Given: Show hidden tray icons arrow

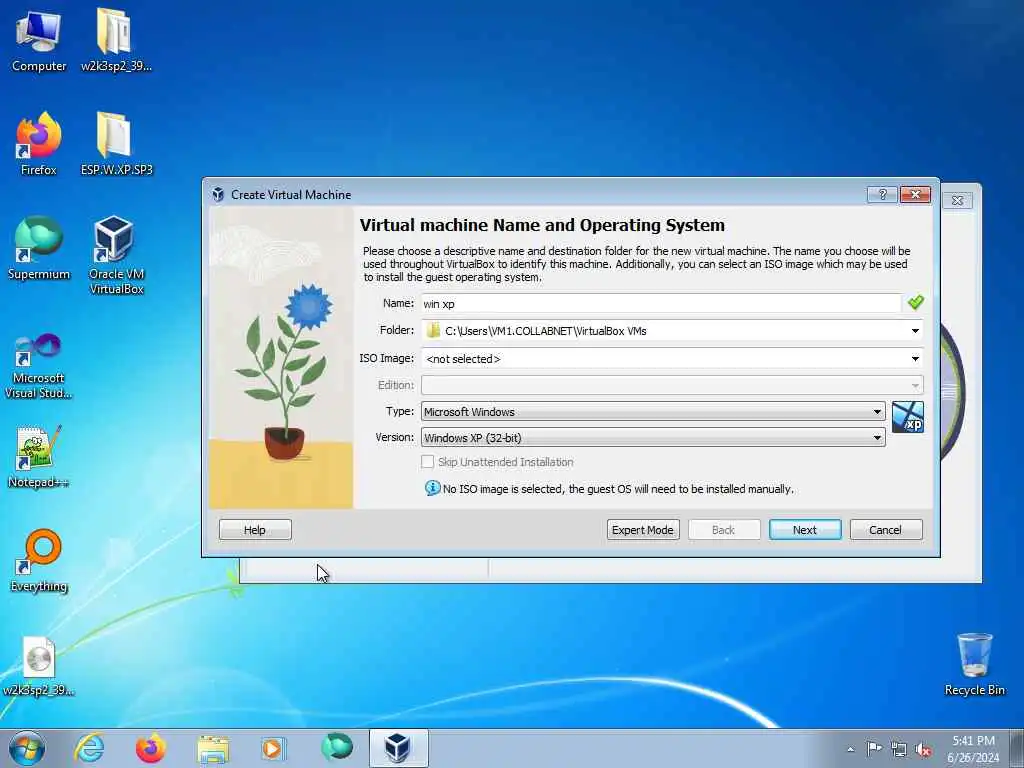Looking at the screenshot, I should (850, 749).
